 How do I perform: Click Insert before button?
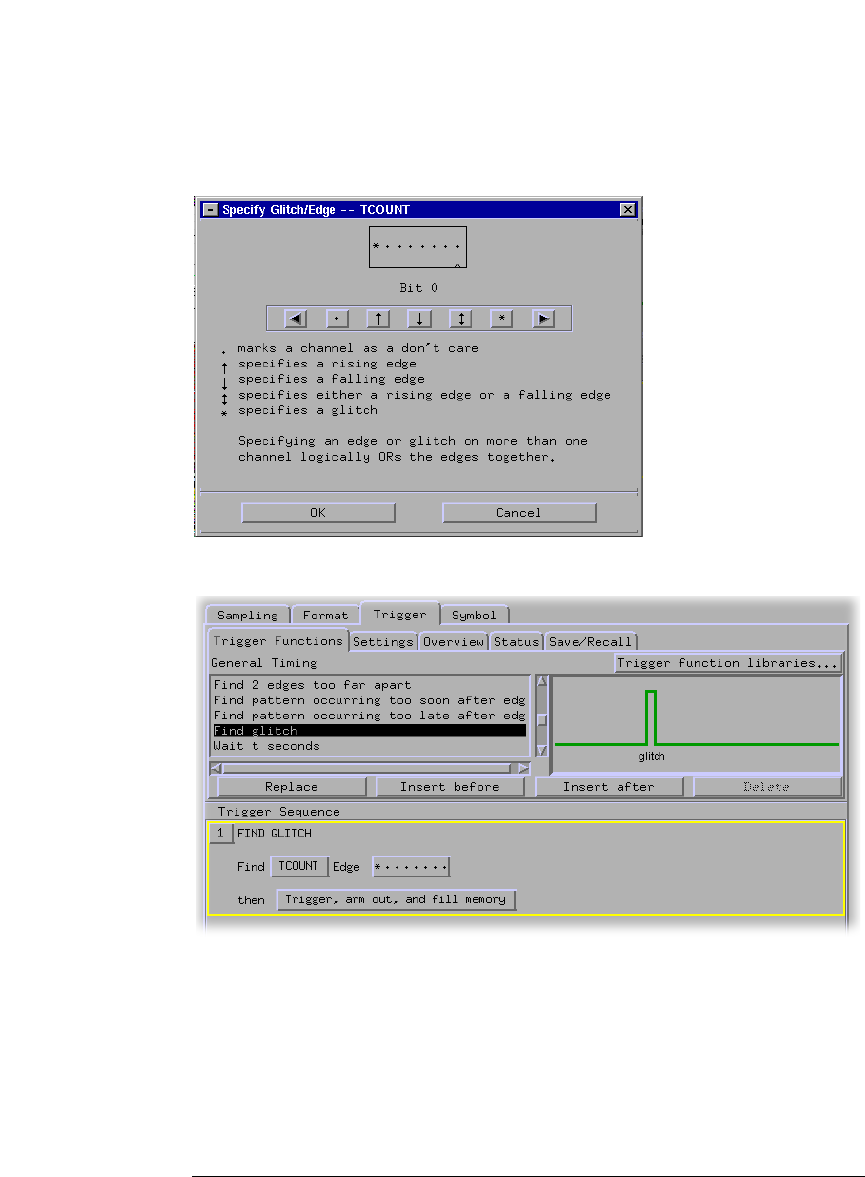[x=450, y=787]
